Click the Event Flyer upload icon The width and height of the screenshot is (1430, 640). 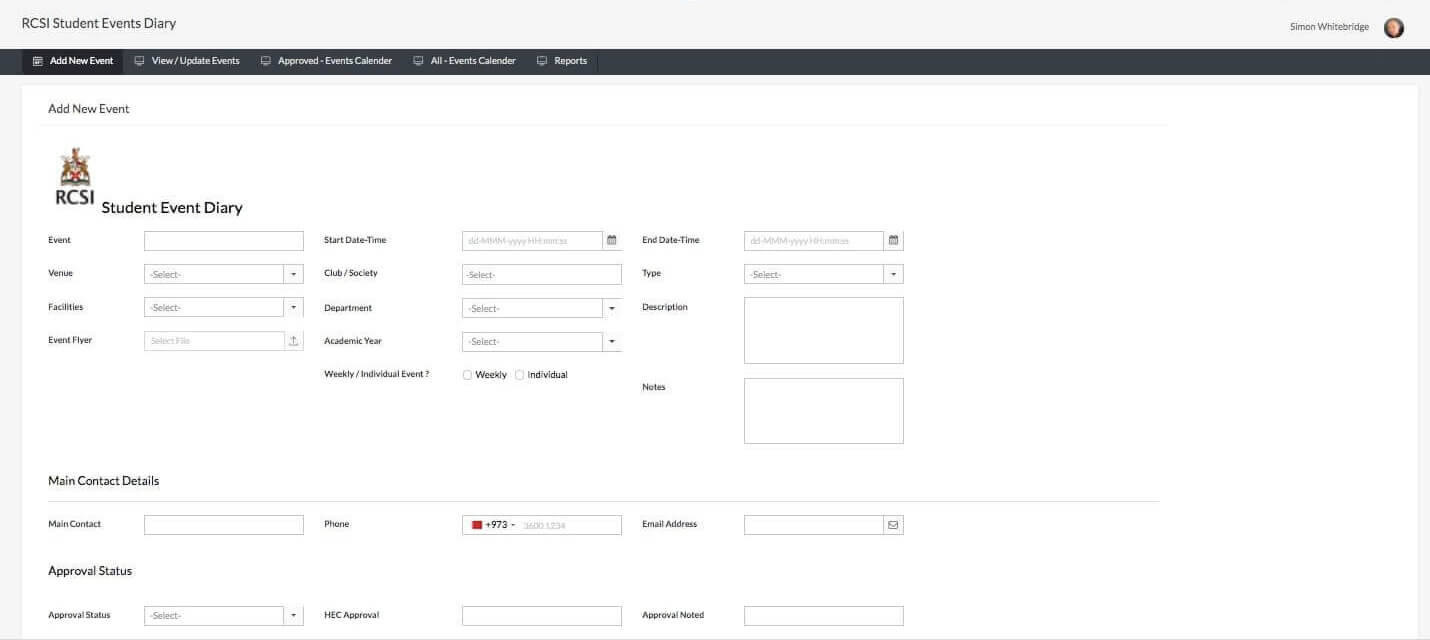(x=293, y=341)
